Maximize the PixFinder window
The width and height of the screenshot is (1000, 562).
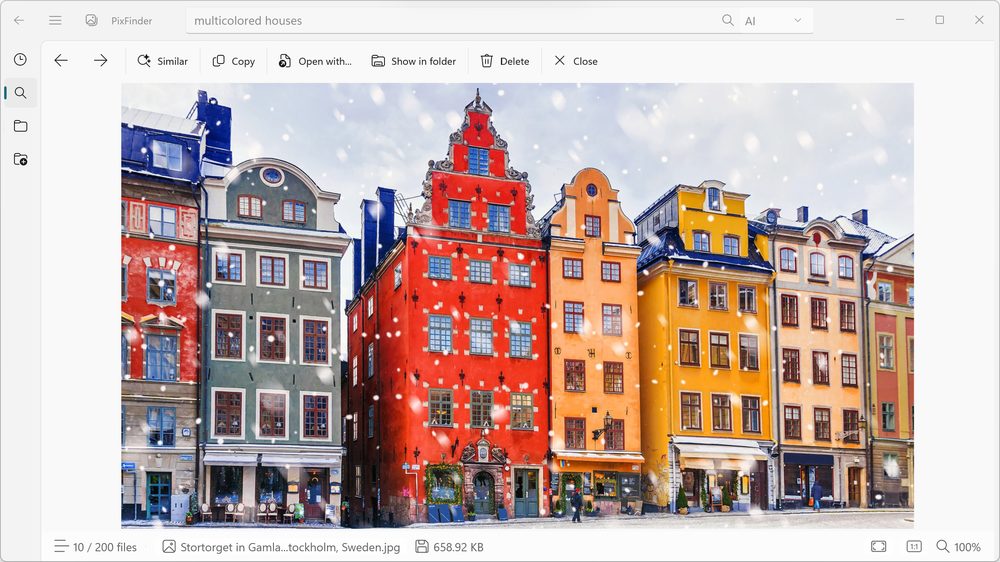pyautogui.click(x=939, y=20)
